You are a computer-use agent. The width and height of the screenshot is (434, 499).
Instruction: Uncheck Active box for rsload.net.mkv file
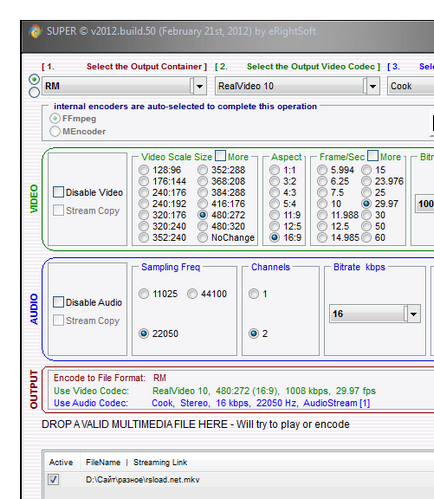(x=53, y=480)
